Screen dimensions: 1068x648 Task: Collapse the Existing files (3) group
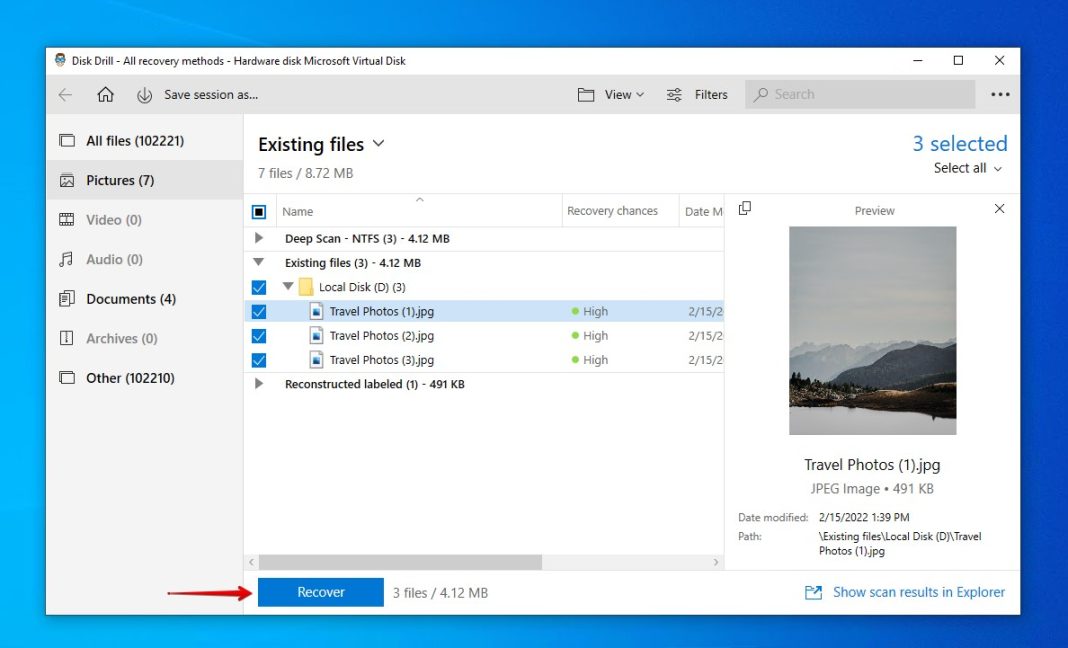pos(259,262)
